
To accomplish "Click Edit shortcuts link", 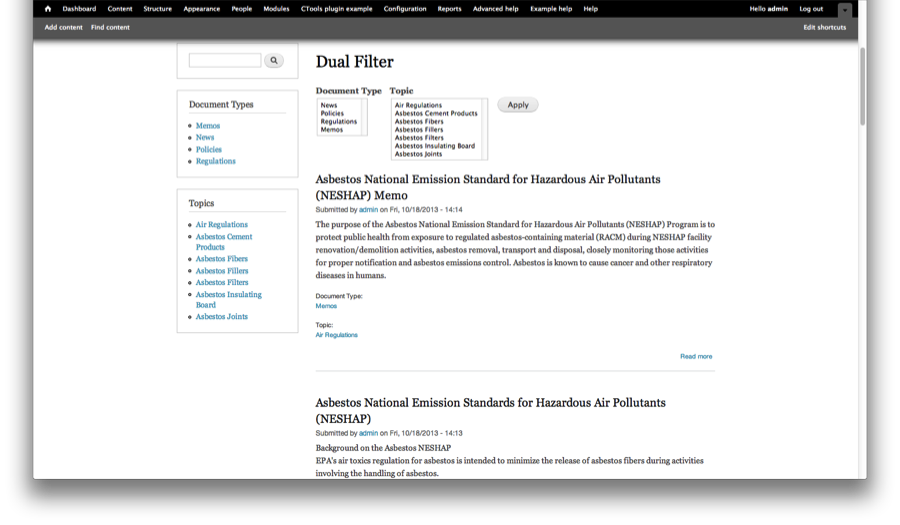I will point(824,27).
